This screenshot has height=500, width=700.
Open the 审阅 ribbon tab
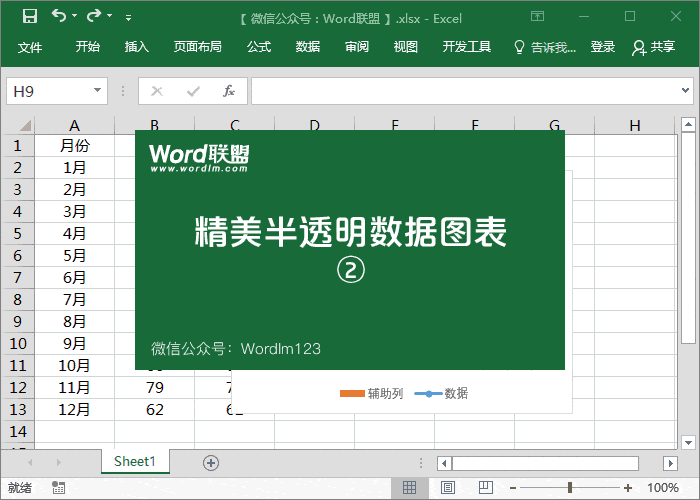pyautogui.click(x=357, y=46)
